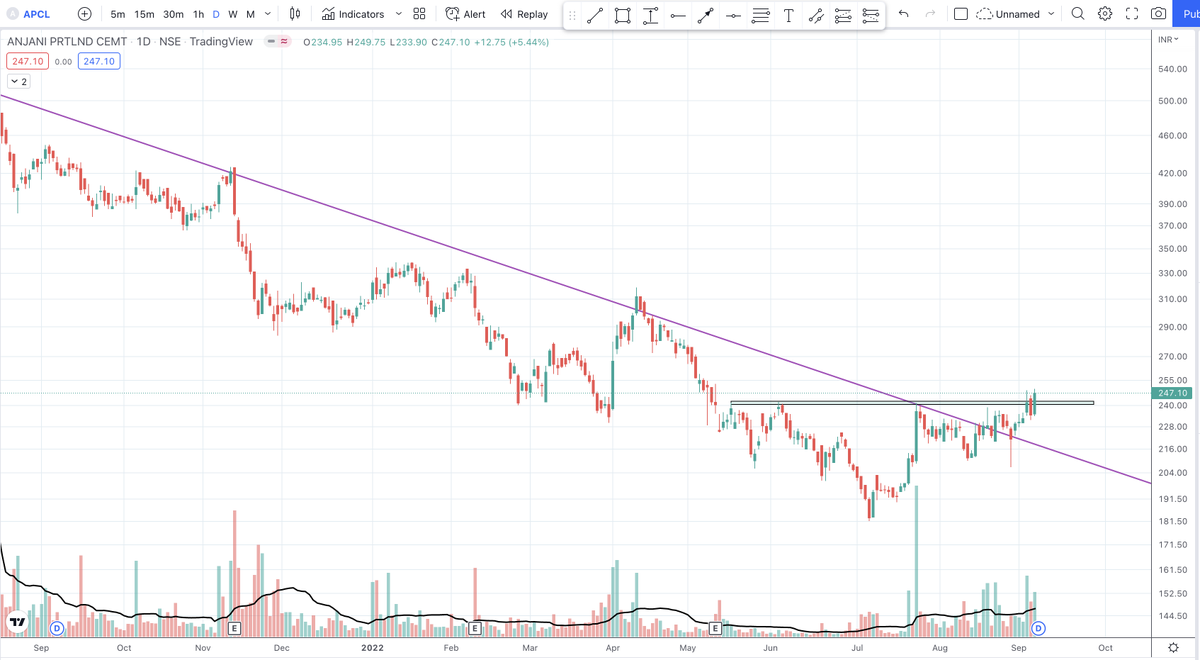Start bar Replay mode
The width and height of the screenshot is (1200, 660).
coord(524,14)
